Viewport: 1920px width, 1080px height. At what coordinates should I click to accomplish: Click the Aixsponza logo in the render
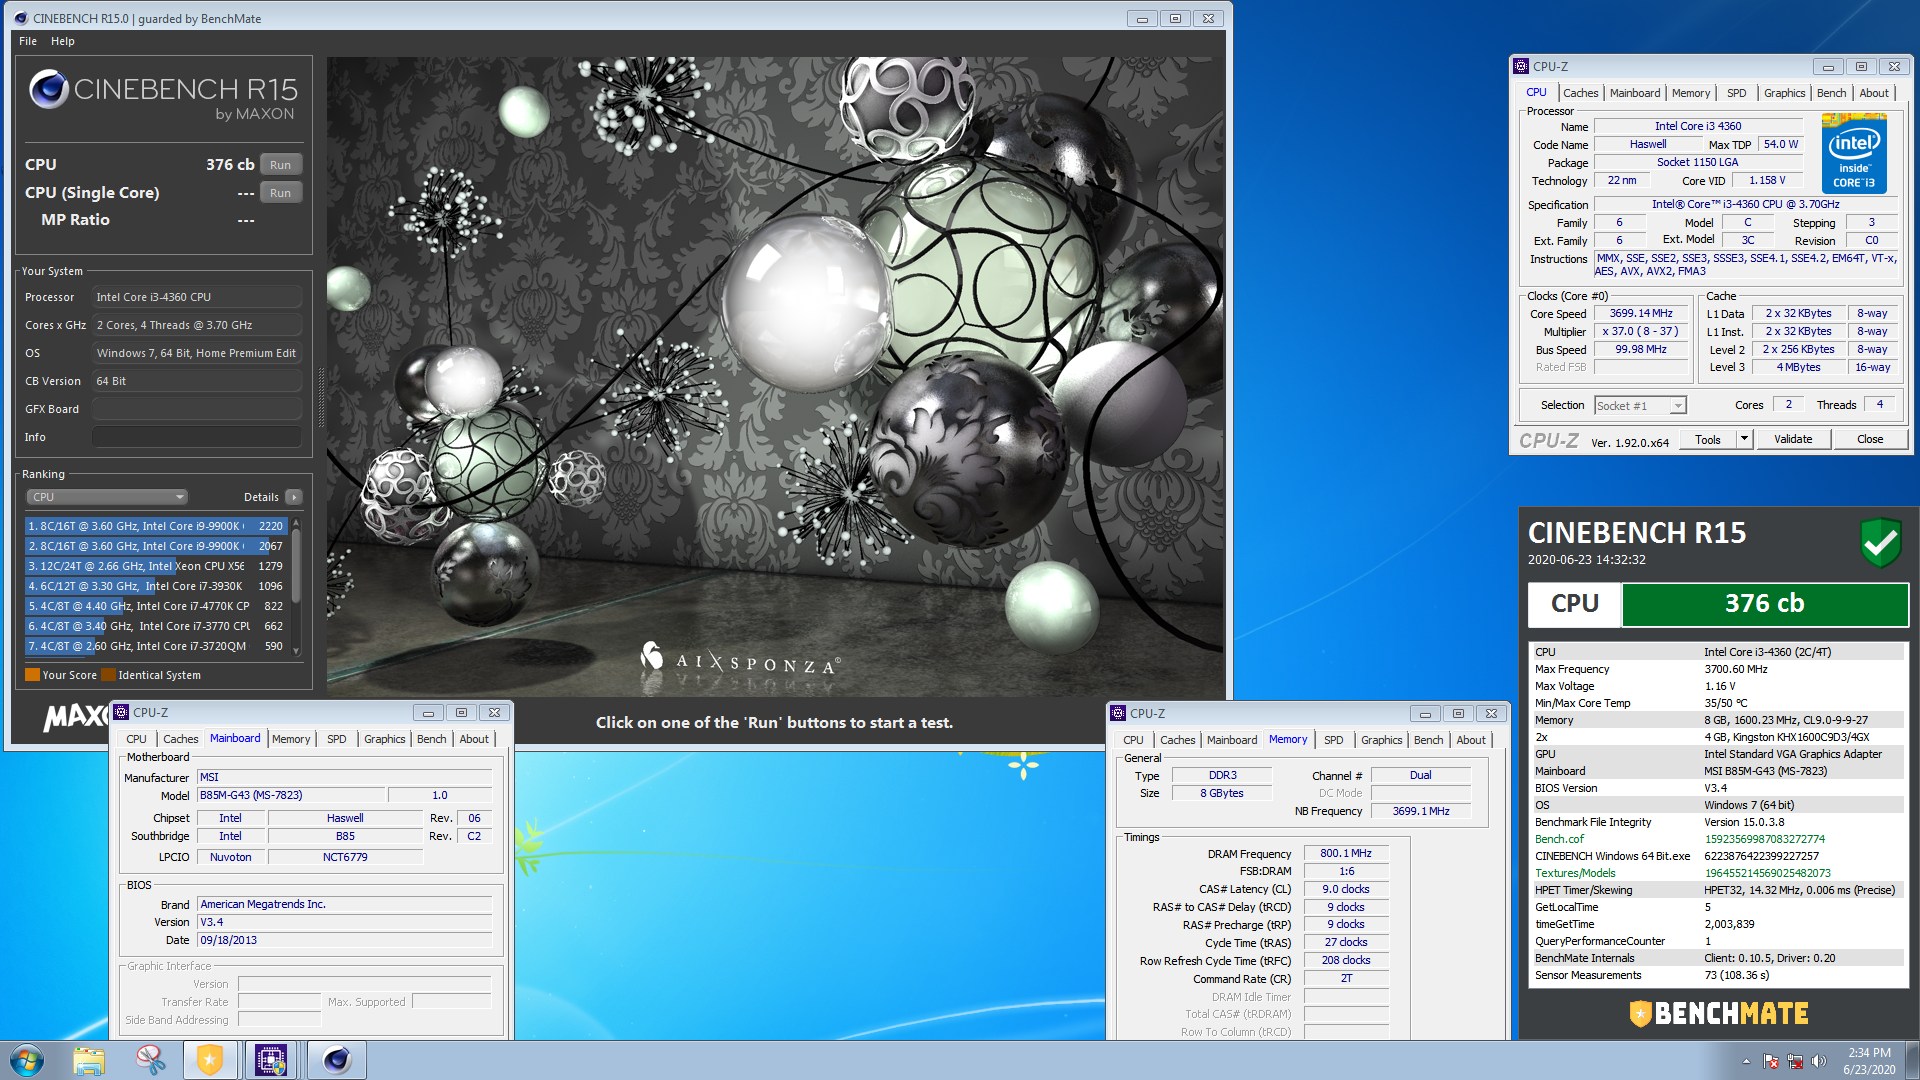(740, 659)
